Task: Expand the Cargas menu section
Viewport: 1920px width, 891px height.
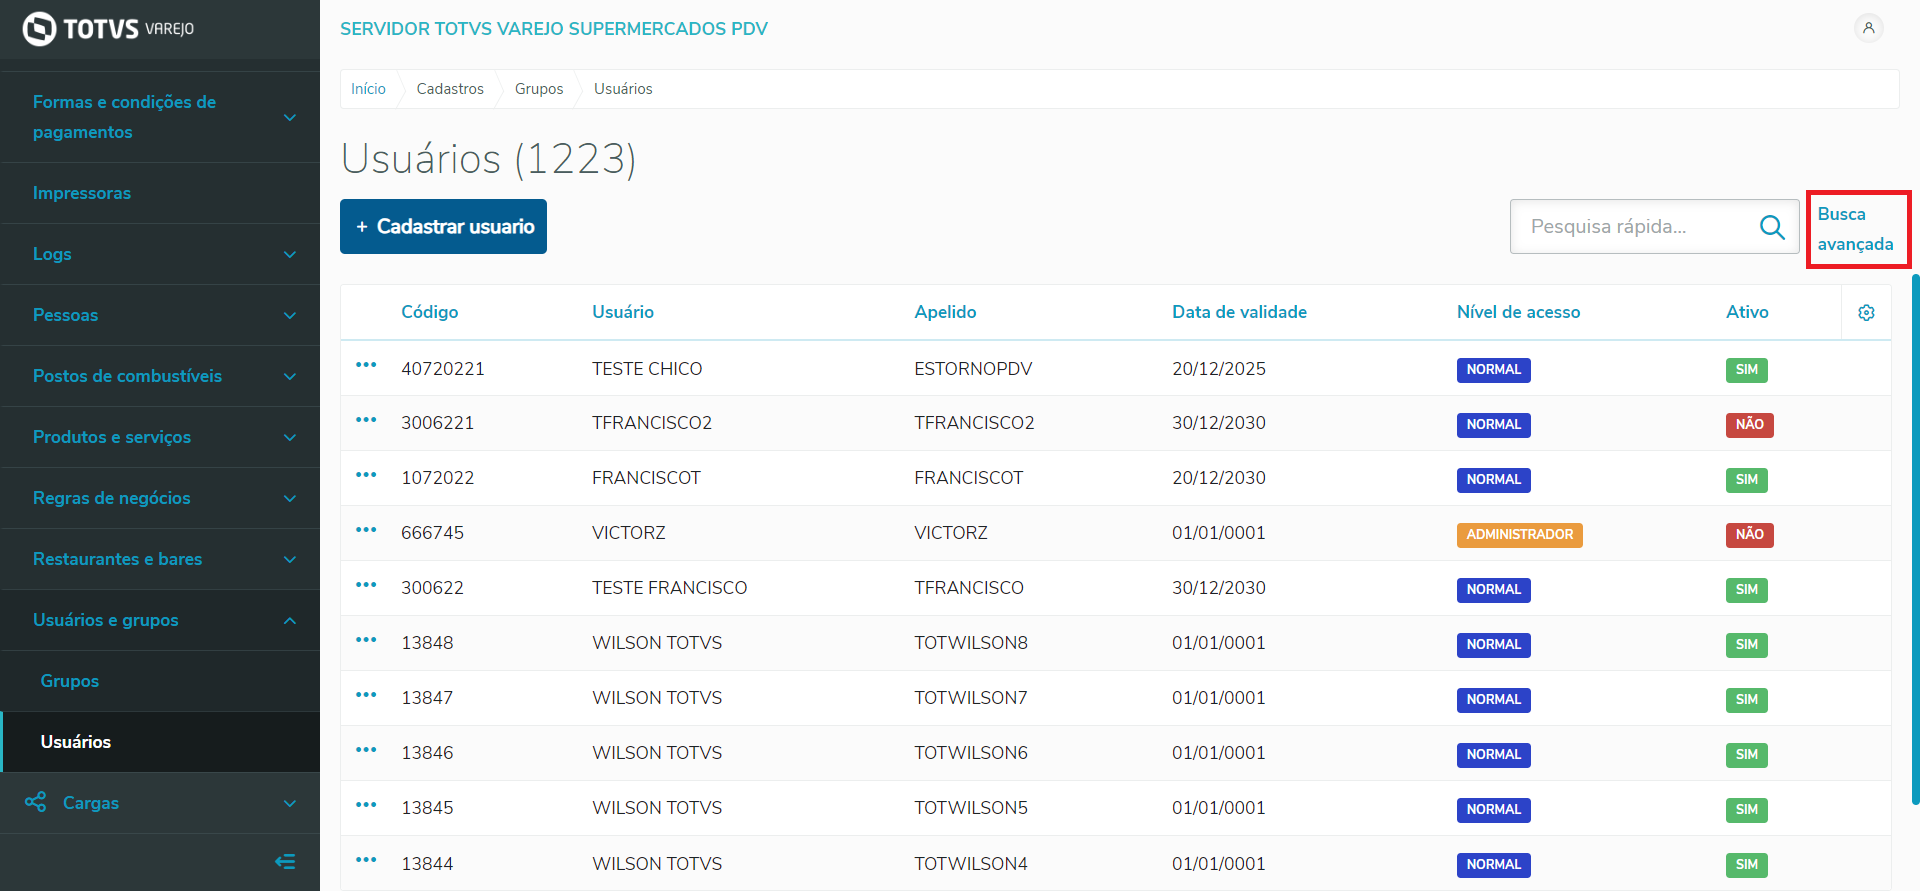Action: tap(290, 803)
